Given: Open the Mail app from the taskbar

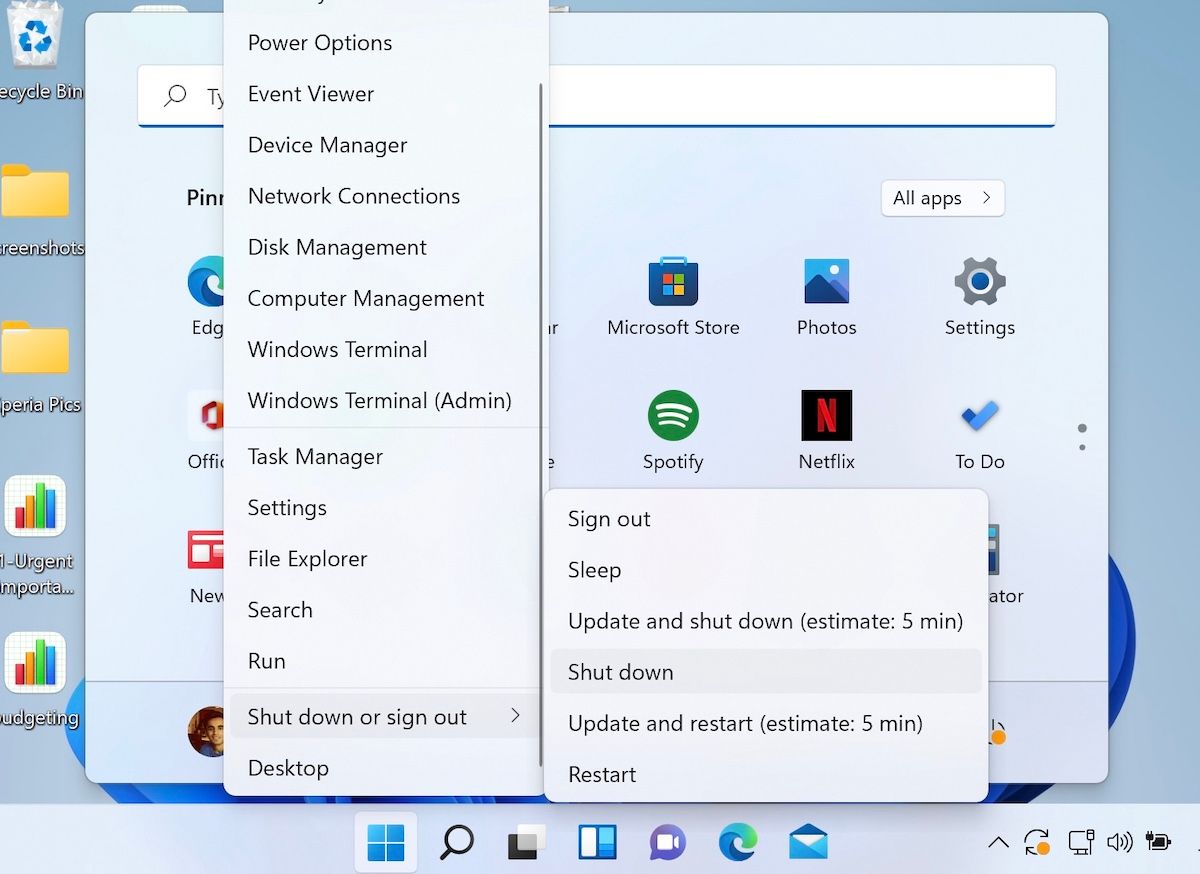Looking at the screenshot, I should tap(808, 842).
